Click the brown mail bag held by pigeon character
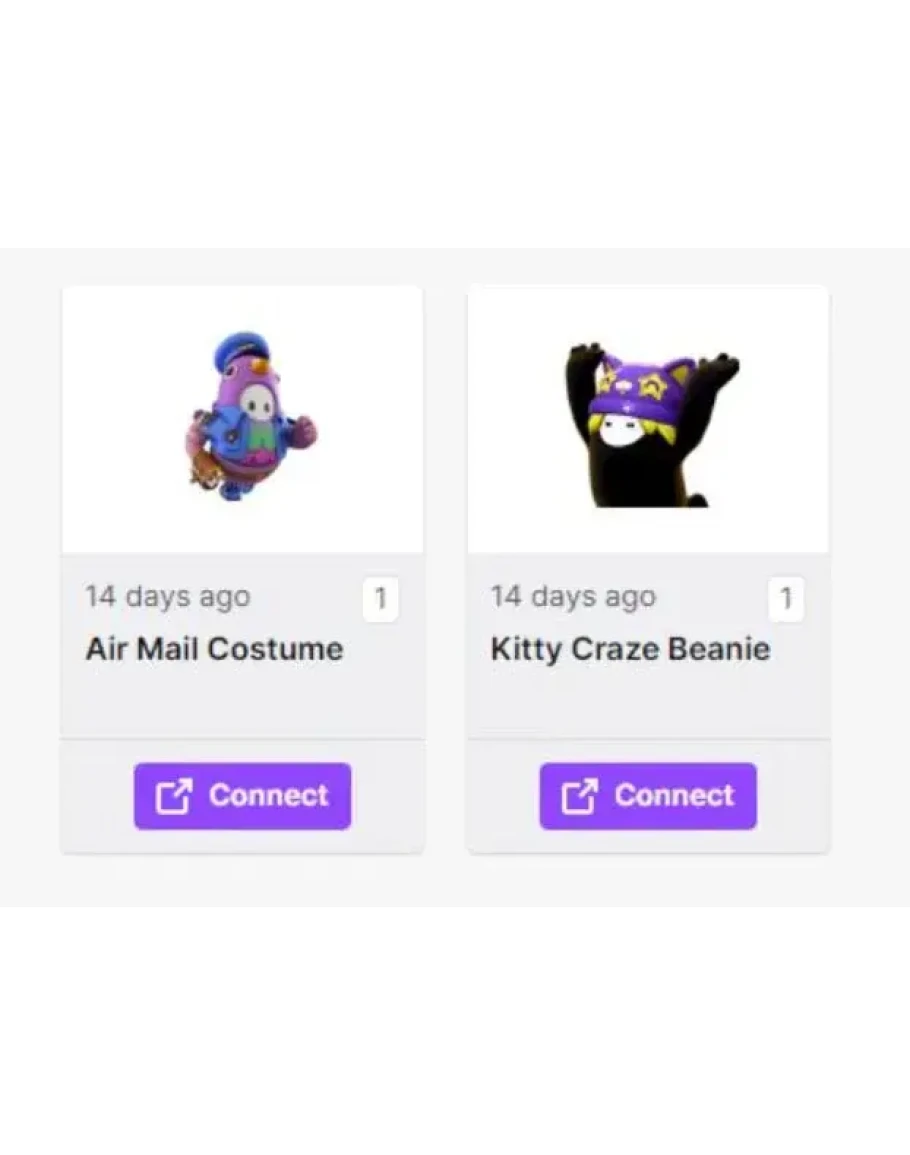Viewport: 910px width, 1155px height. 204,472
